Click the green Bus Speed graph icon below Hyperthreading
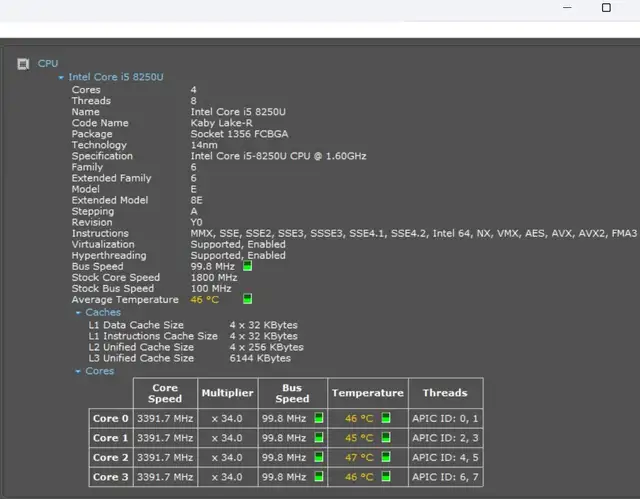Viewport: 640px width, 499px height. click(x=247, y=266)
